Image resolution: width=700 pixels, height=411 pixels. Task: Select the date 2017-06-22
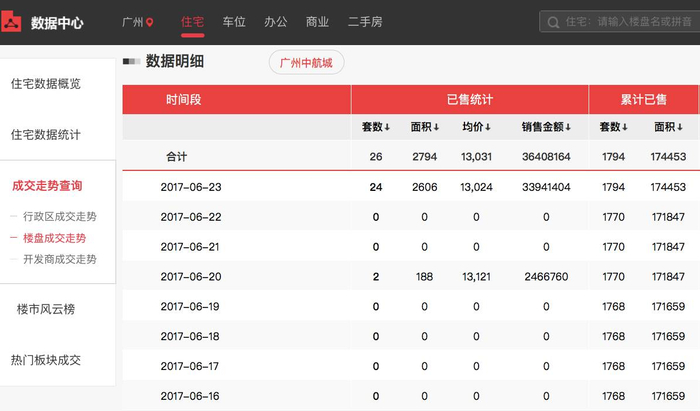(191, 217)
